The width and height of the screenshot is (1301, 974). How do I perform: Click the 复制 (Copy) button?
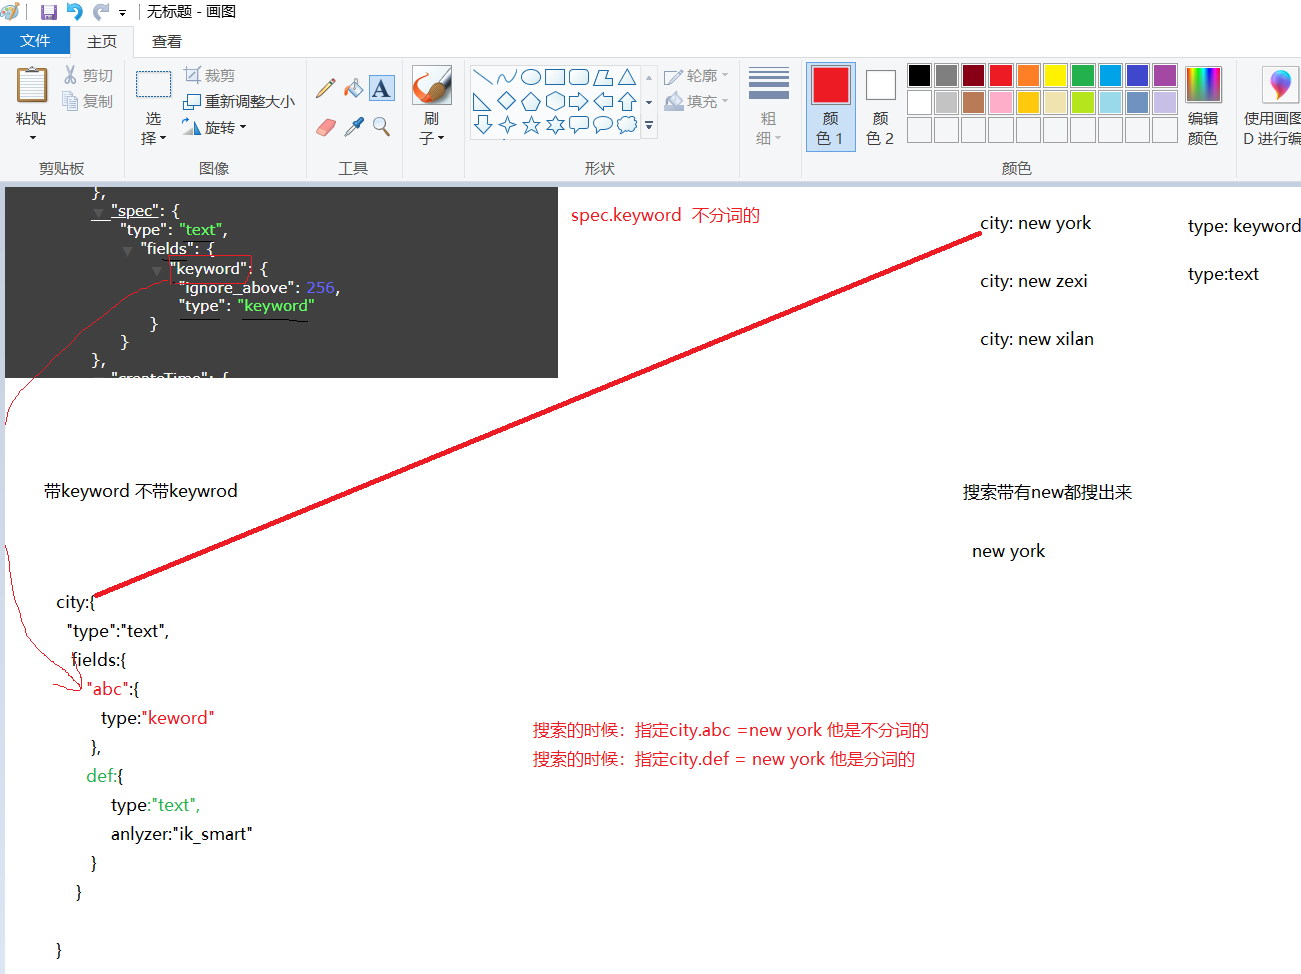tap(88, 101)
